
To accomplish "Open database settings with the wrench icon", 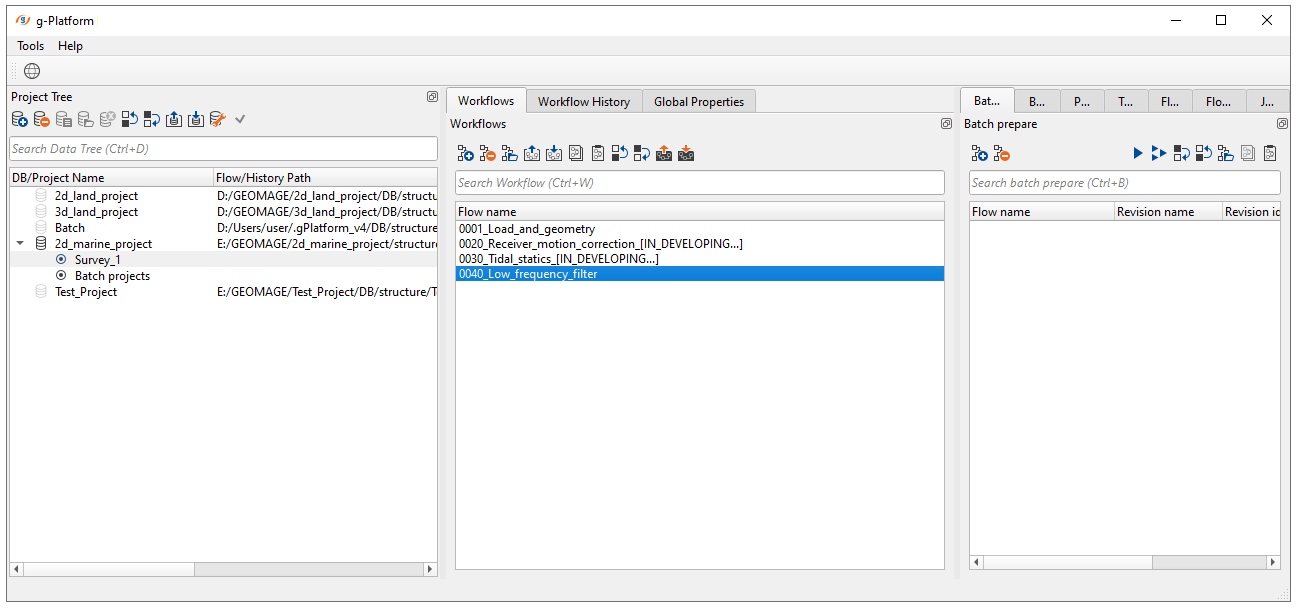I will [218, 120].
